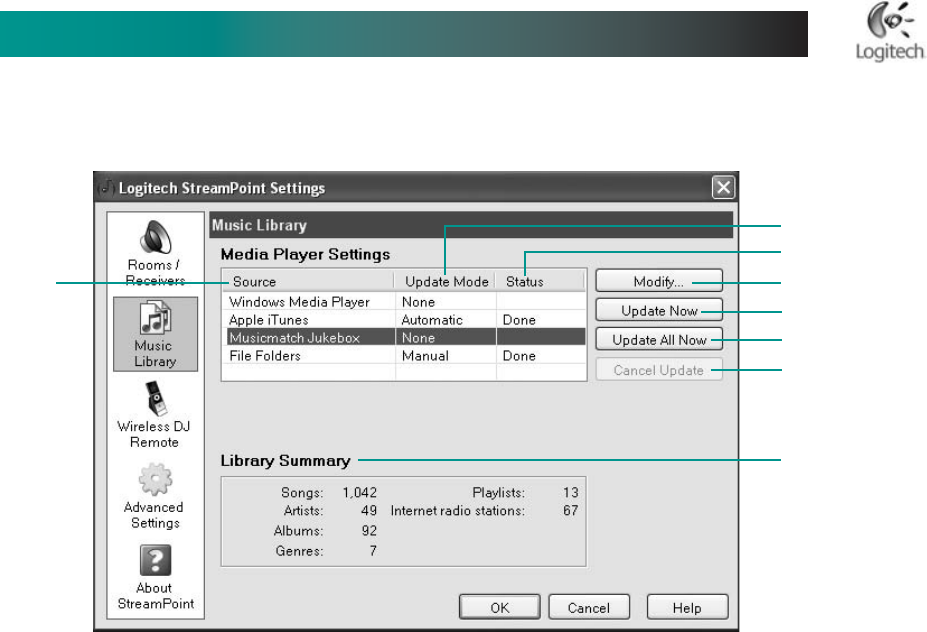
Task: Open the Wireless DJ Remote icon
Action: [156, 398]
